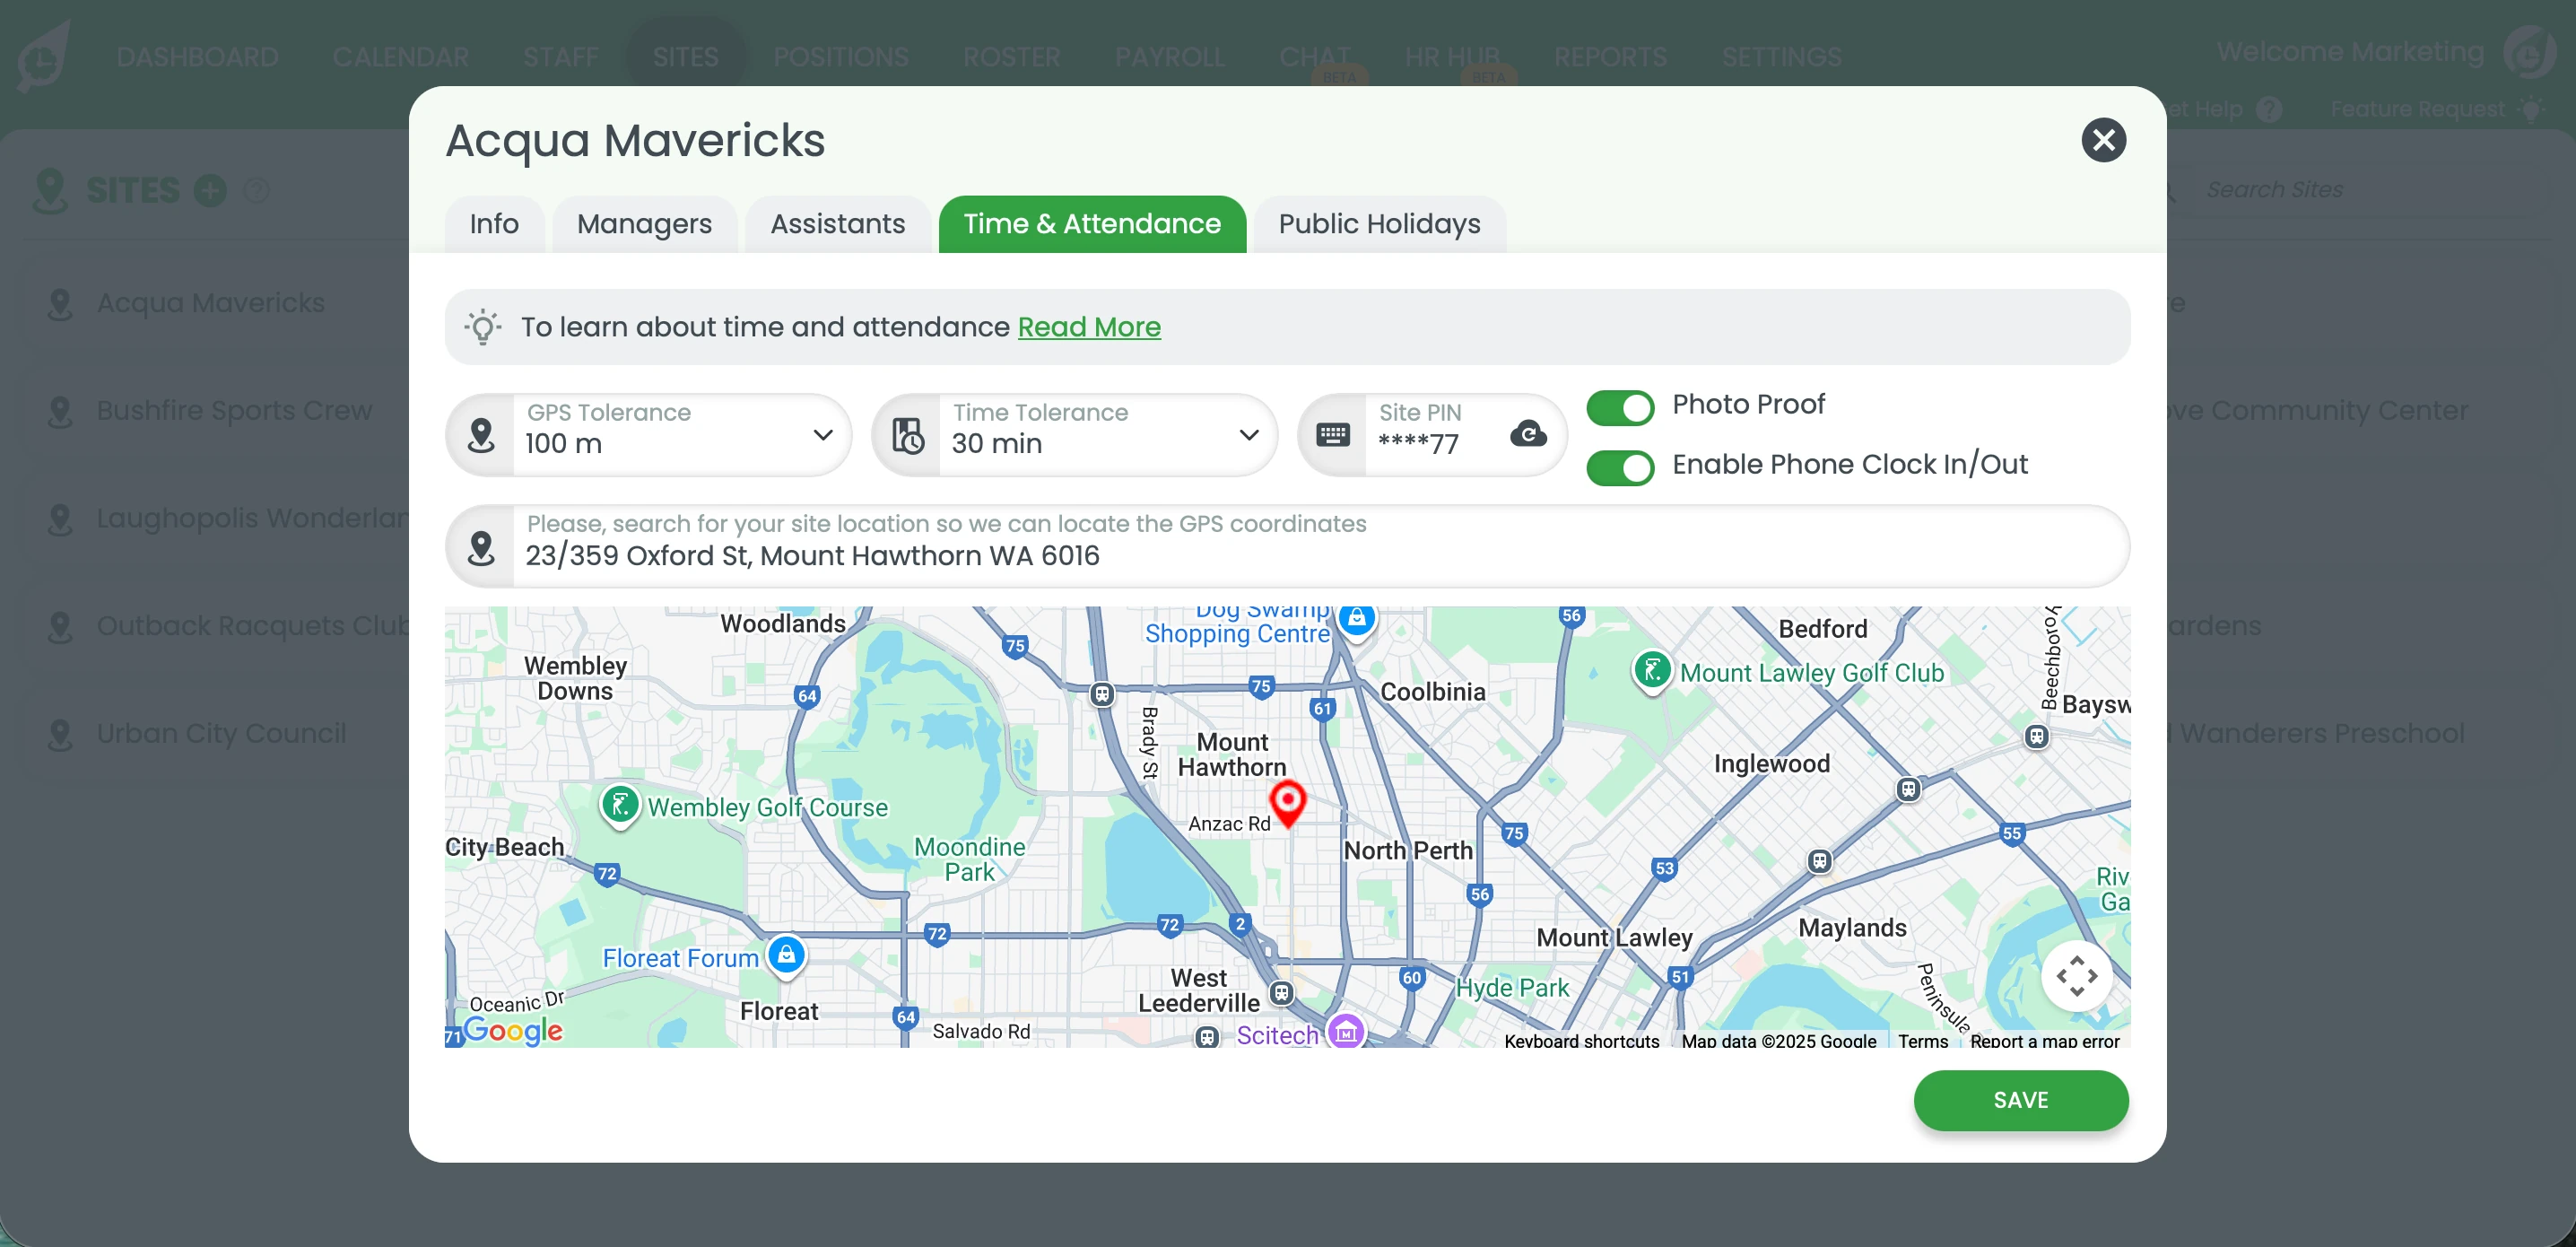Open the Read More link
The image size is (2576, 1247).
(x=1089, y=326)
